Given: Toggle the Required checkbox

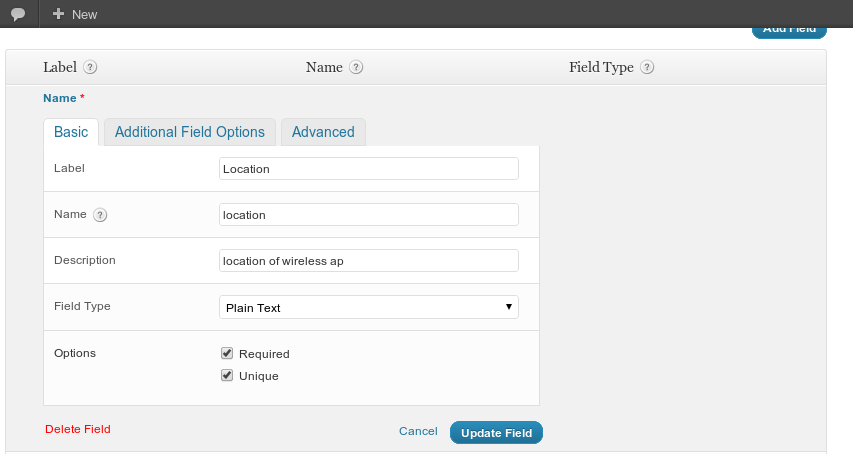Looking at the screenshot, I should coord(227,354).
